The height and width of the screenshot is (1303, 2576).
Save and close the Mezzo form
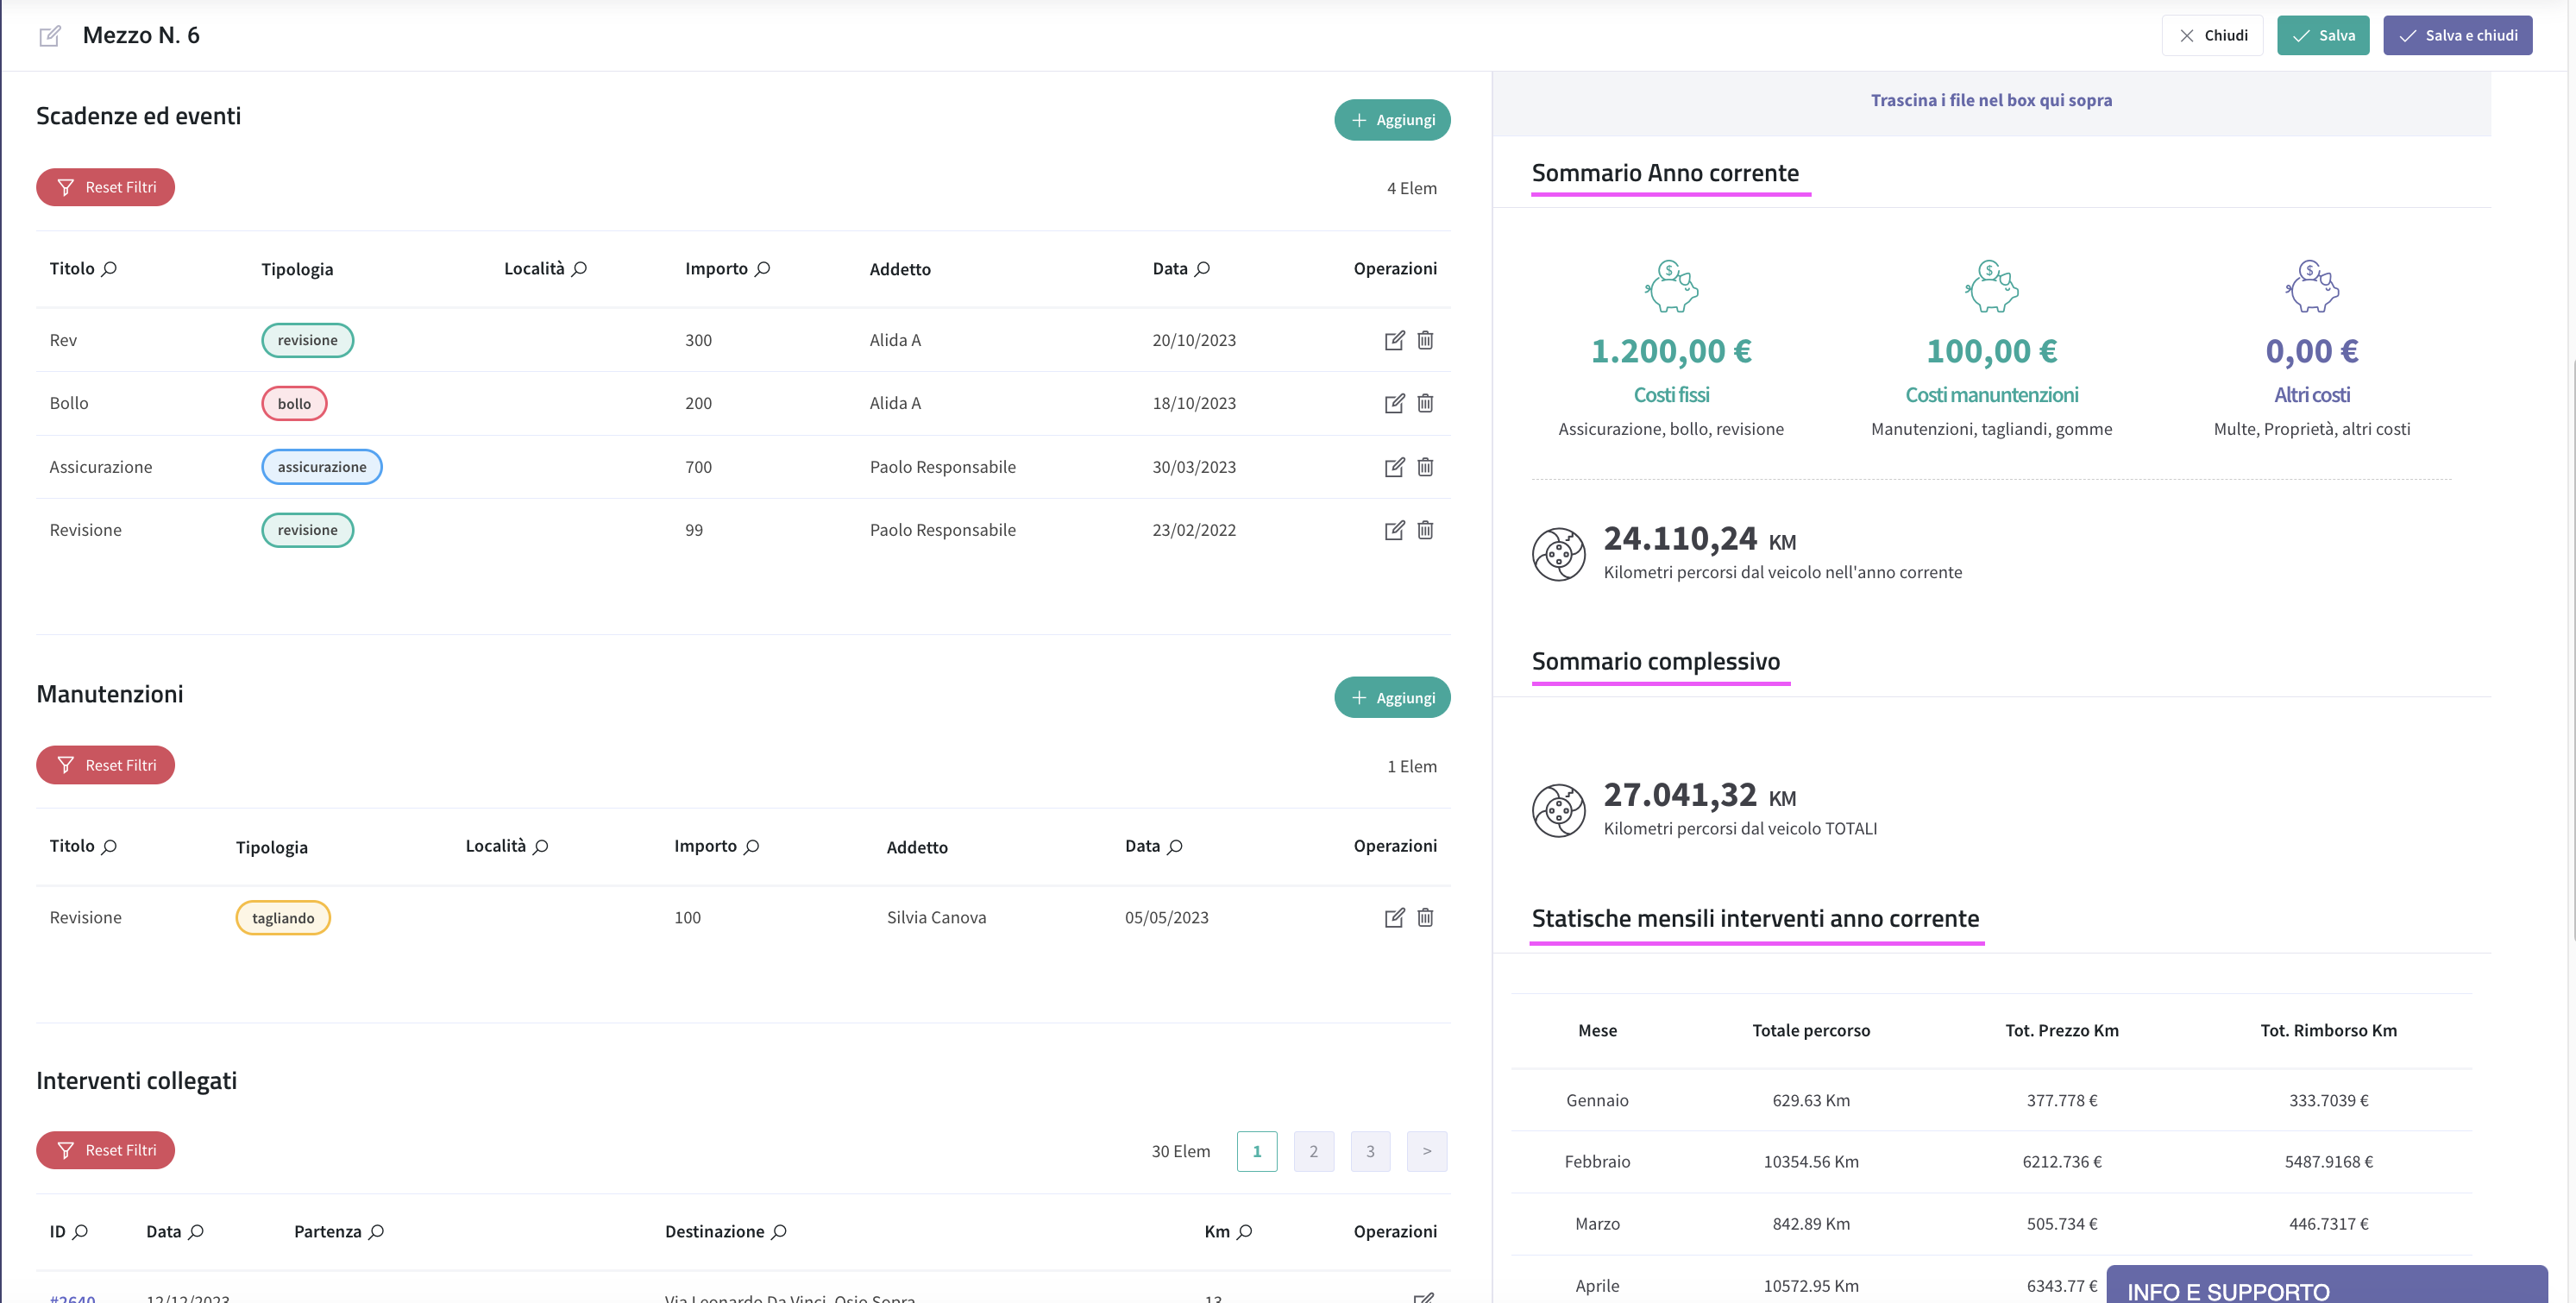(2457, 35)
